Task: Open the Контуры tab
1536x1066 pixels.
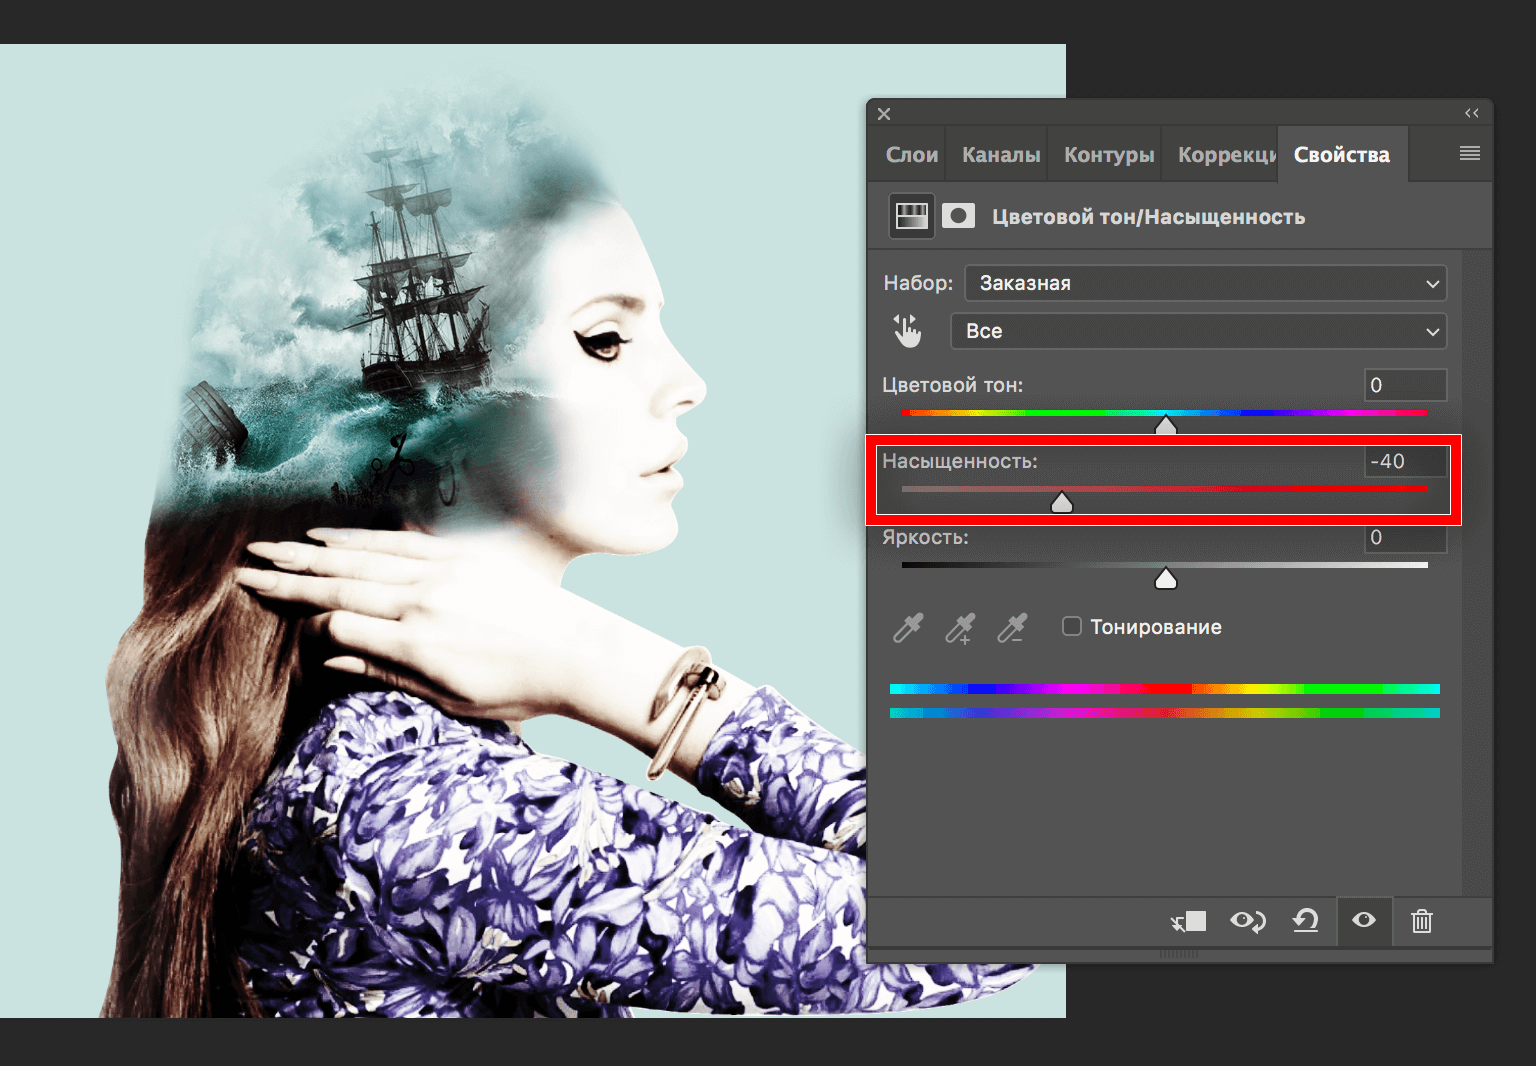Action: point(1108,155)
